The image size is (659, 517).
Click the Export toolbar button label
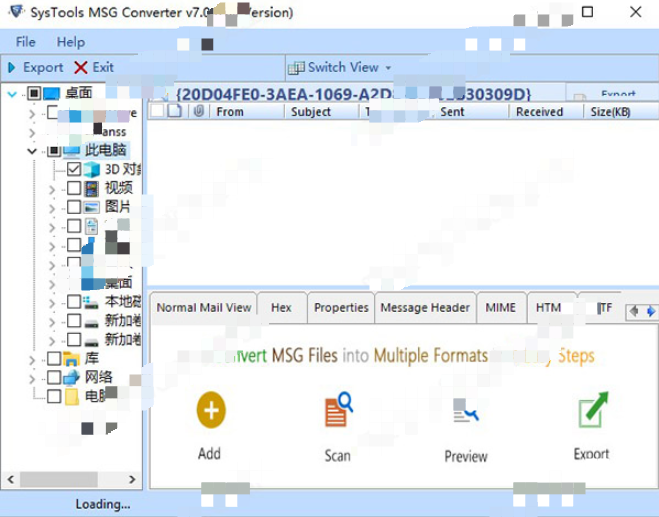point(43,67)
